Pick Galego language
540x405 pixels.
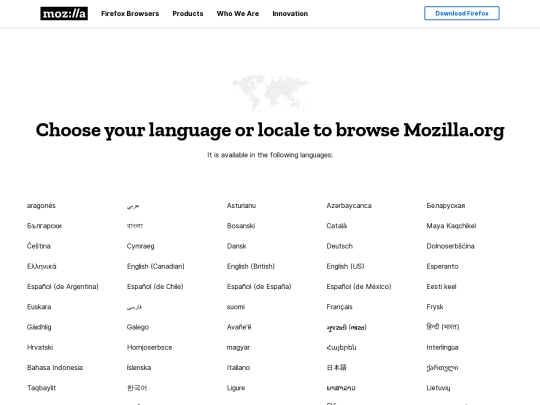click(138, 327)
